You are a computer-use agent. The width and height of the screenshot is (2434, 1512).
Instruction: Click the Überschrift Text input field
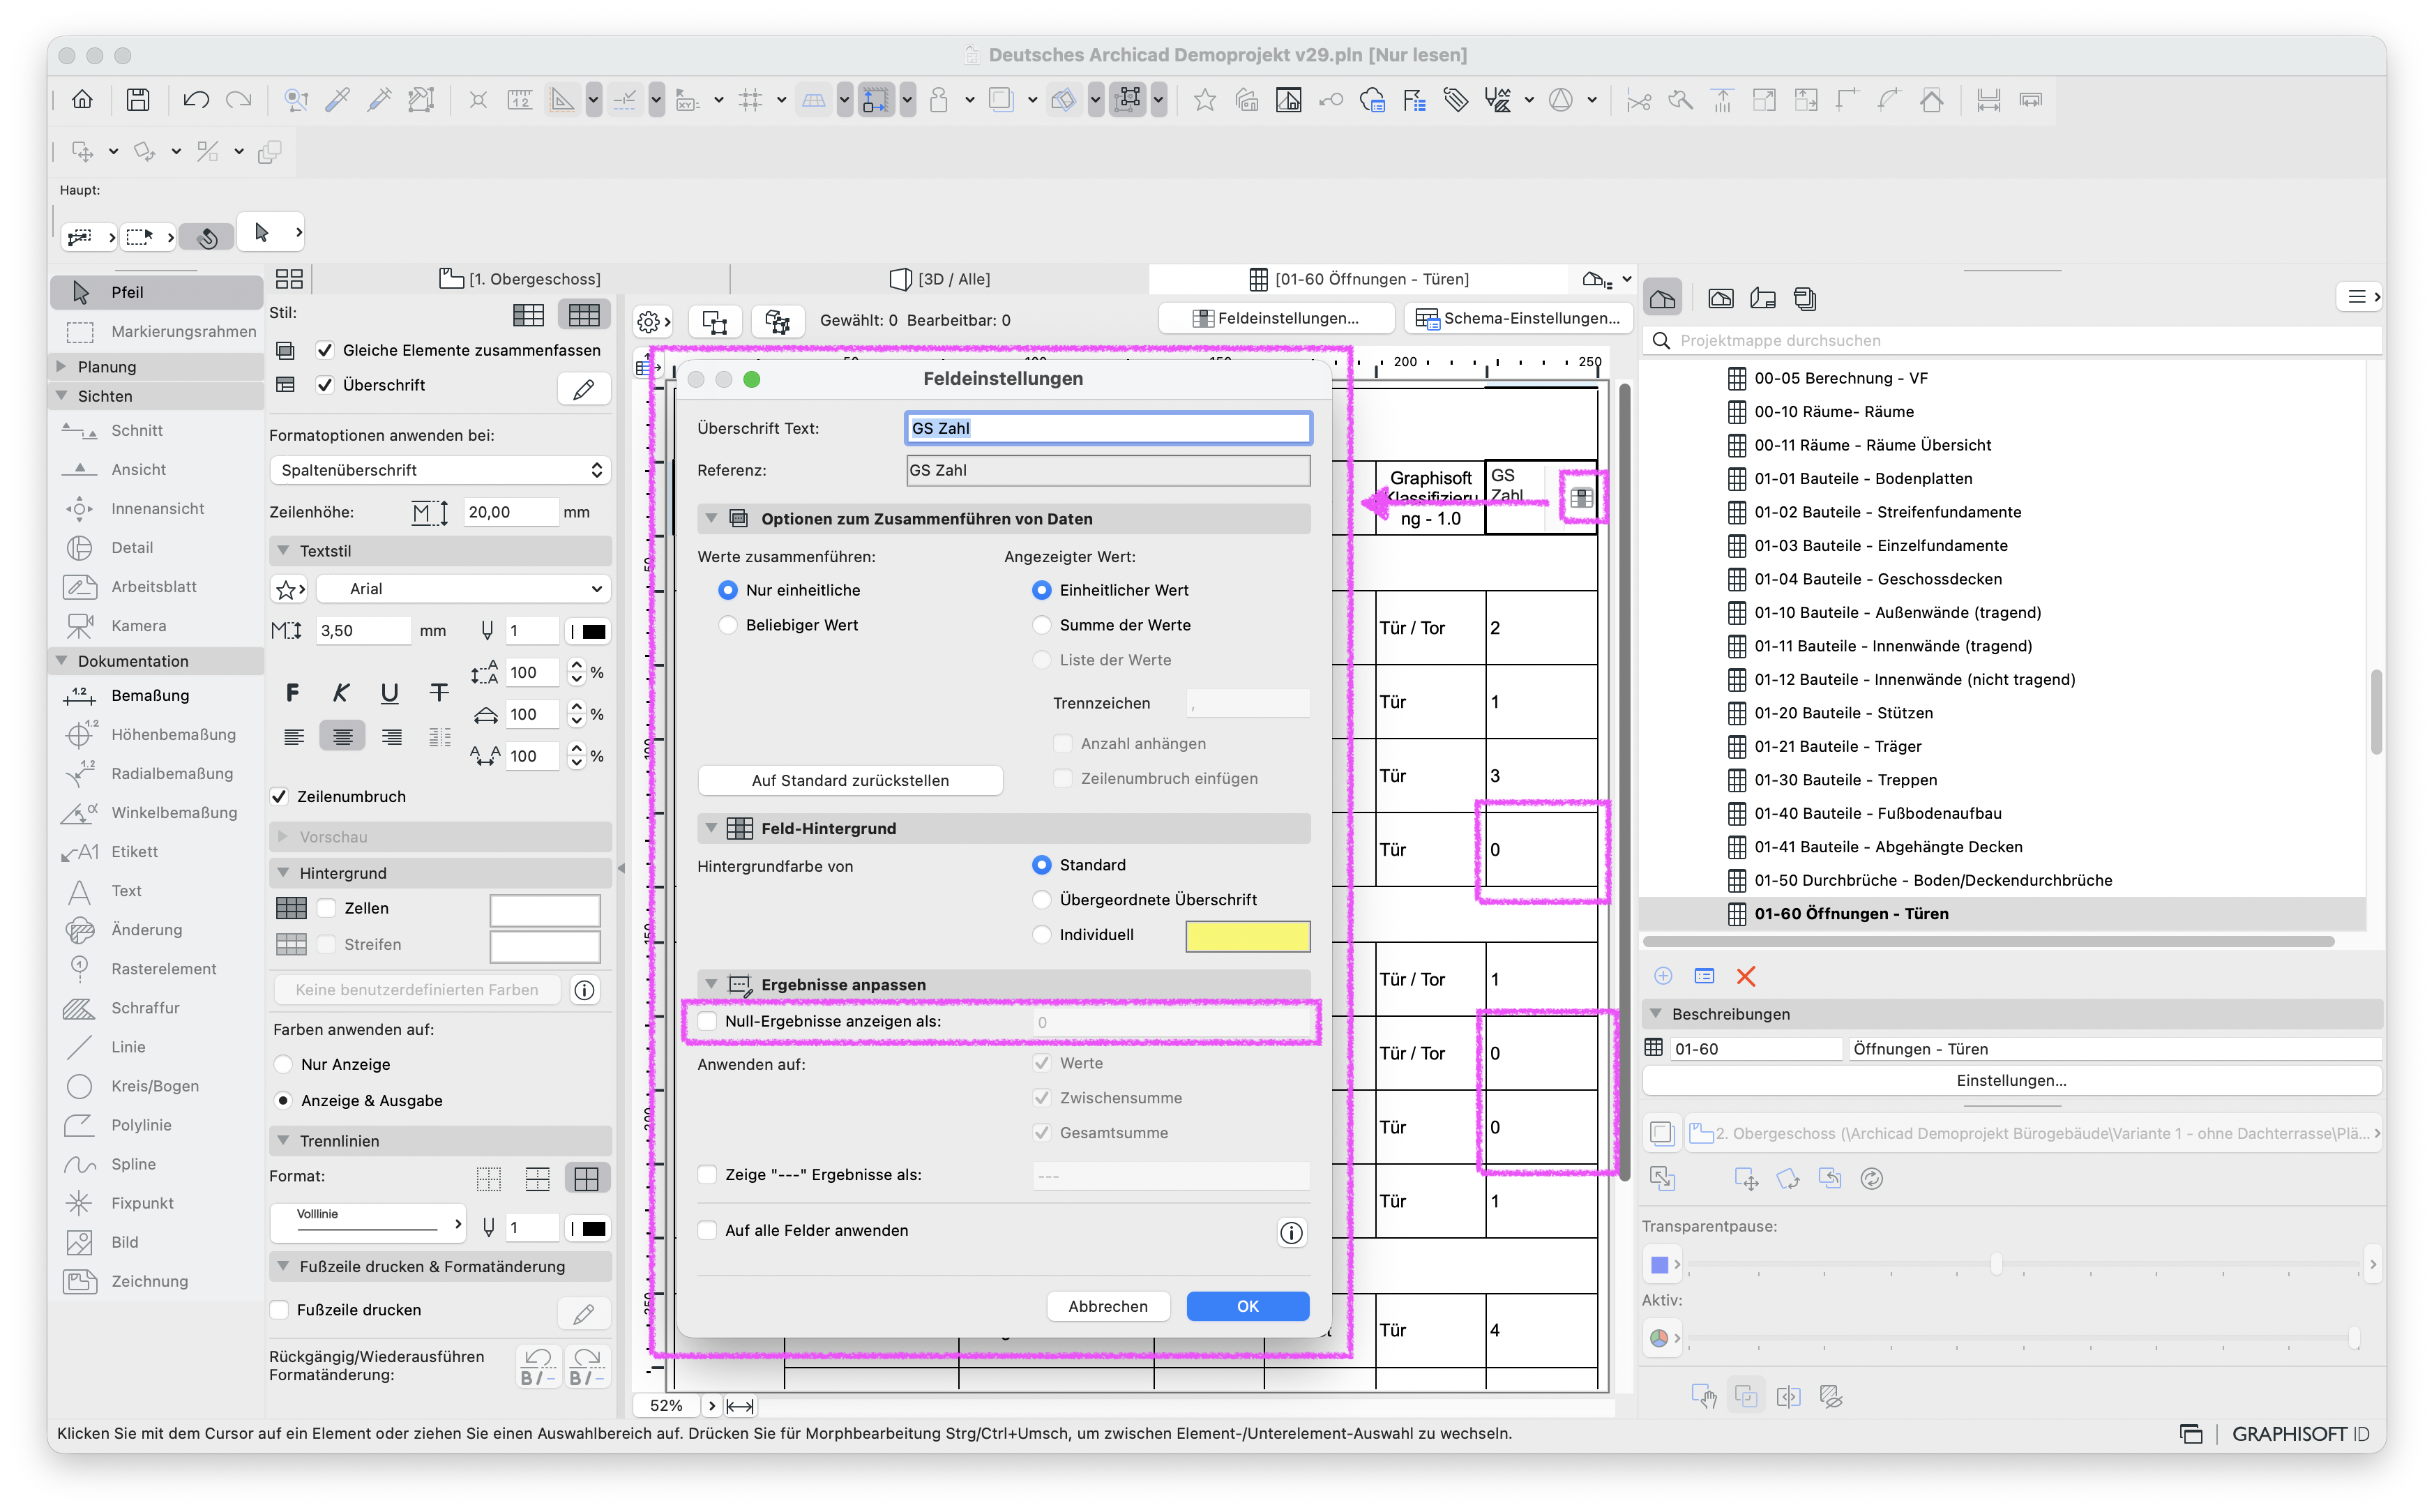coord(1108,428)
